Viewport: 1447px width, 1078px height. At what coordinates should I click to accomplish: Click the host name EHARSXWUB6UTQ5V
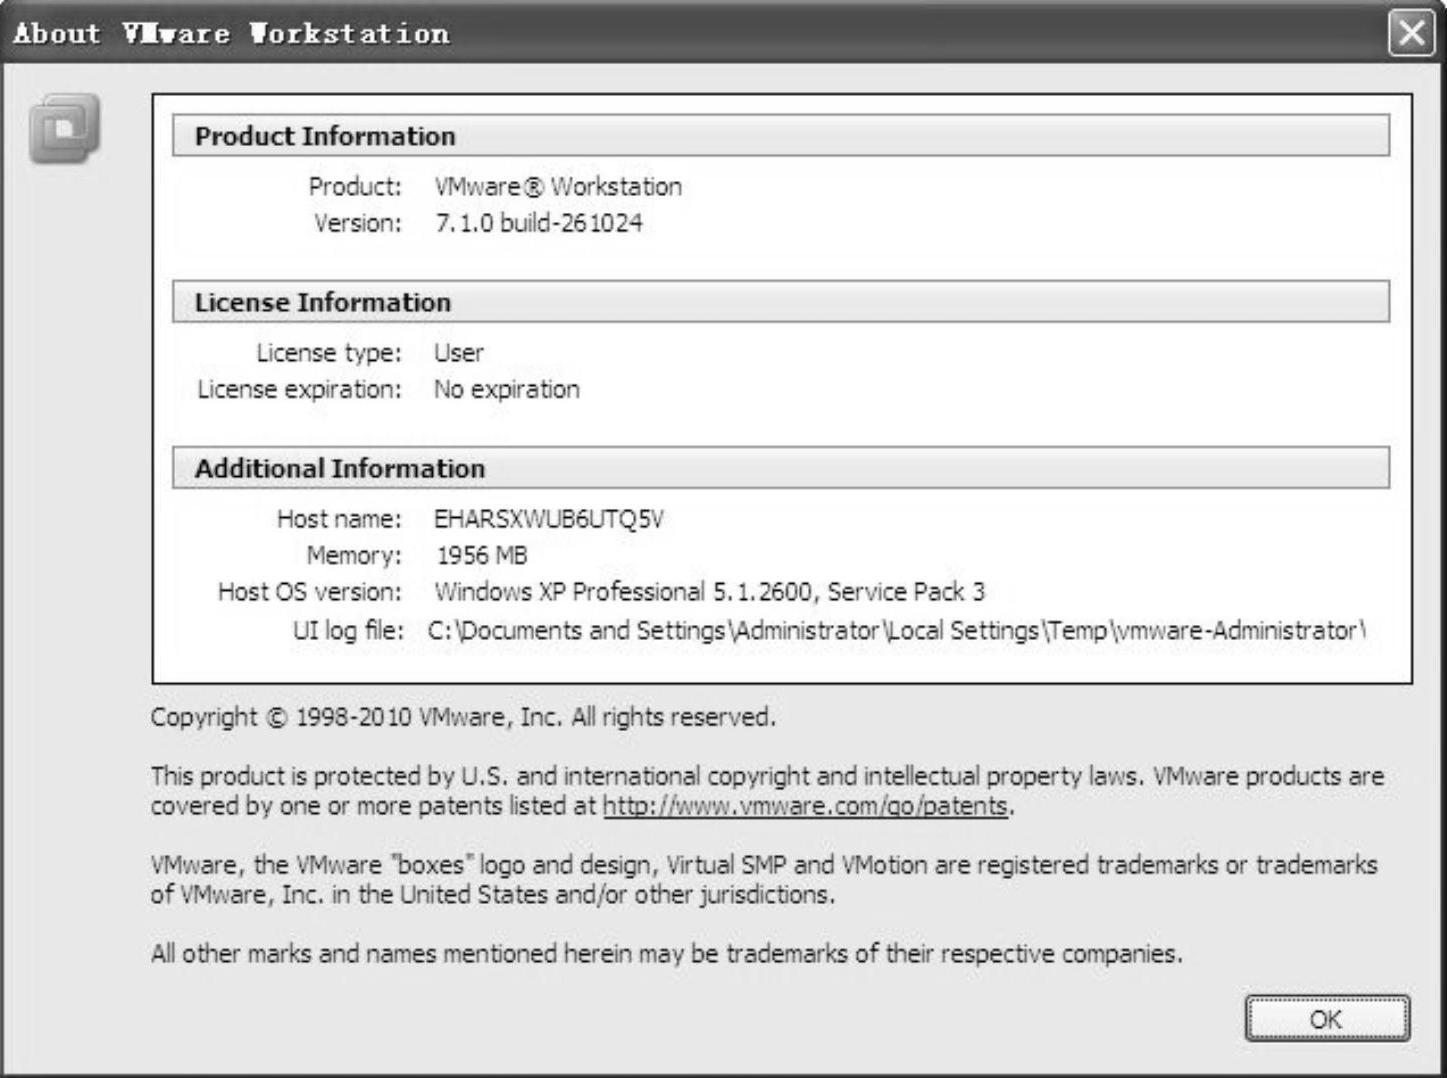tap(549, 519)
